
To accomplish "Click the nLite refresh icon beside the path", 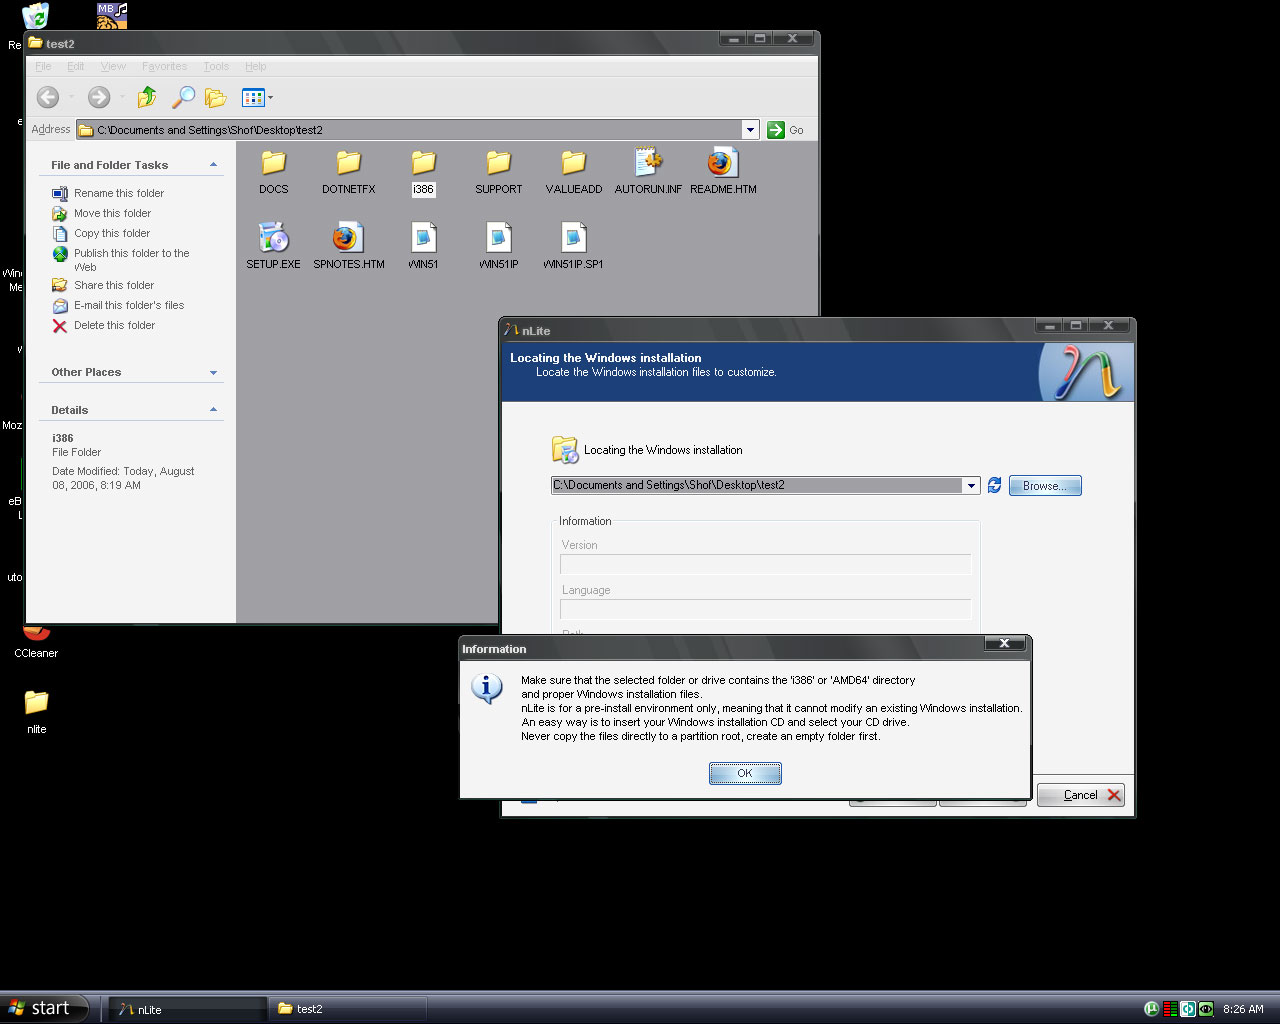I will (x=994, y=485).
